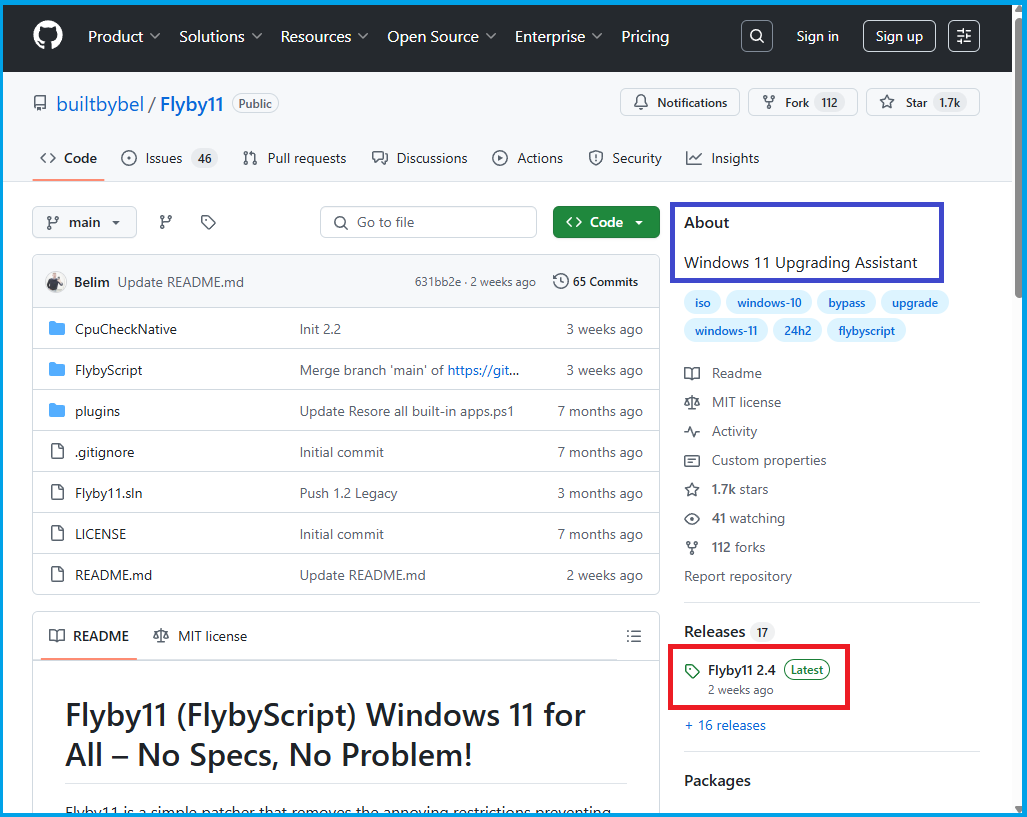Open README.md file in list

[x=113, y=575]
